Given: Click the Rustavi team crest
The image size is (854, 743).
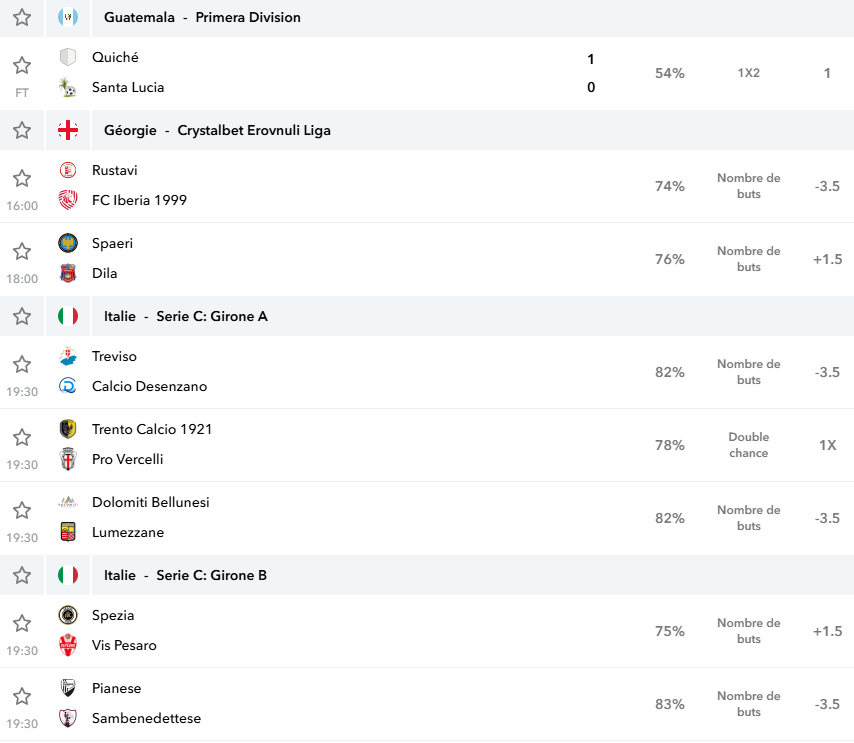Looking at the screenshot, I should [68, 170].
